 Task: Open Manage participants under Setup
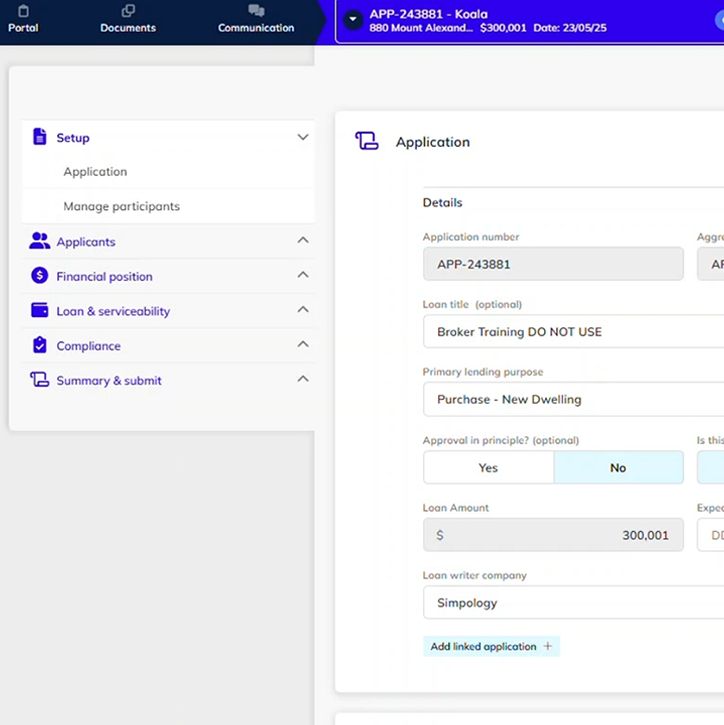pyautogui.click(x=121, y=206)
